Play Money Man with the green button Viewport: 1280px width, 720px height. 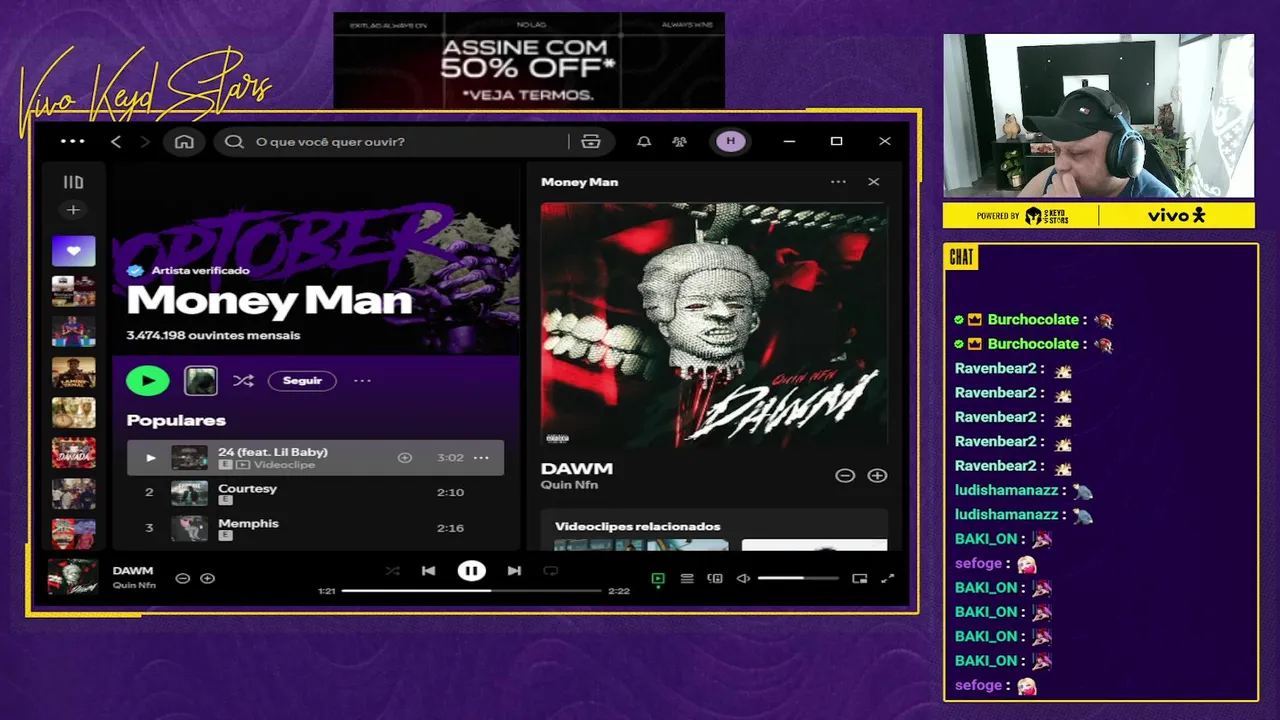pos(148,380)
